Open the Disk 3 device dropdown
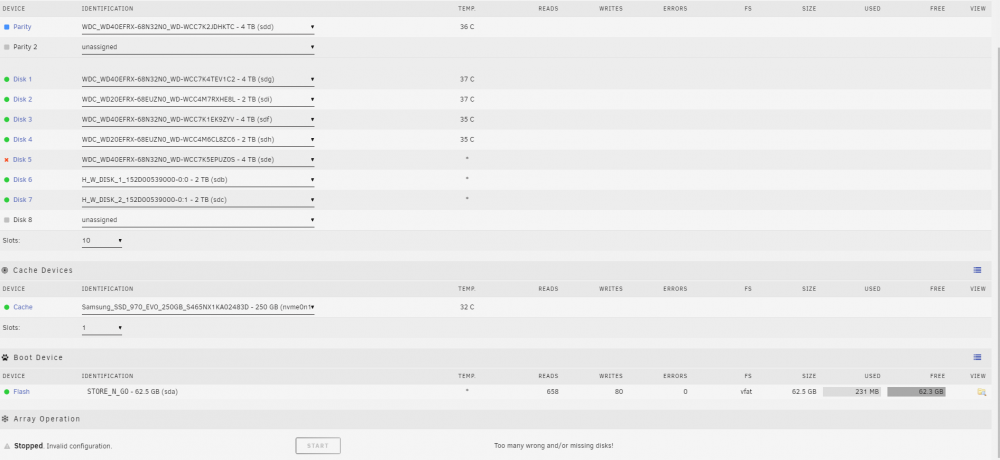The height and width of the screenshot is (460, 1000). pyautogui.click(x=198, y=120)
